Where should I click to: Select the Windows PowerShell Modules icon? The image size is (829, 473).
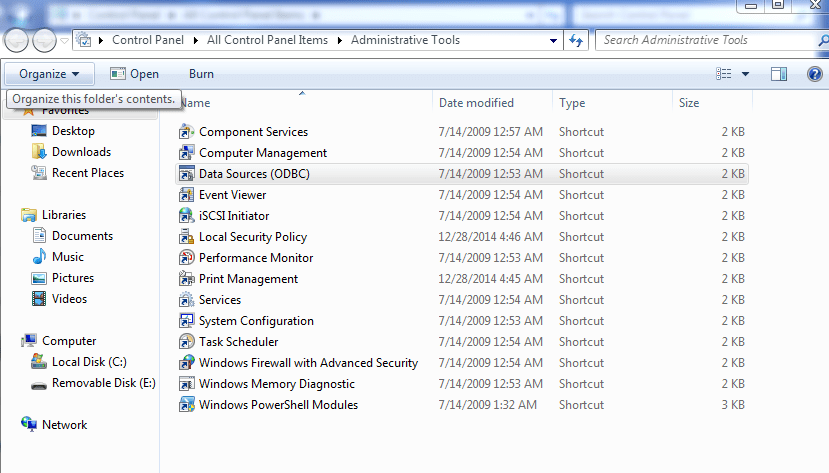click(186, 405)
